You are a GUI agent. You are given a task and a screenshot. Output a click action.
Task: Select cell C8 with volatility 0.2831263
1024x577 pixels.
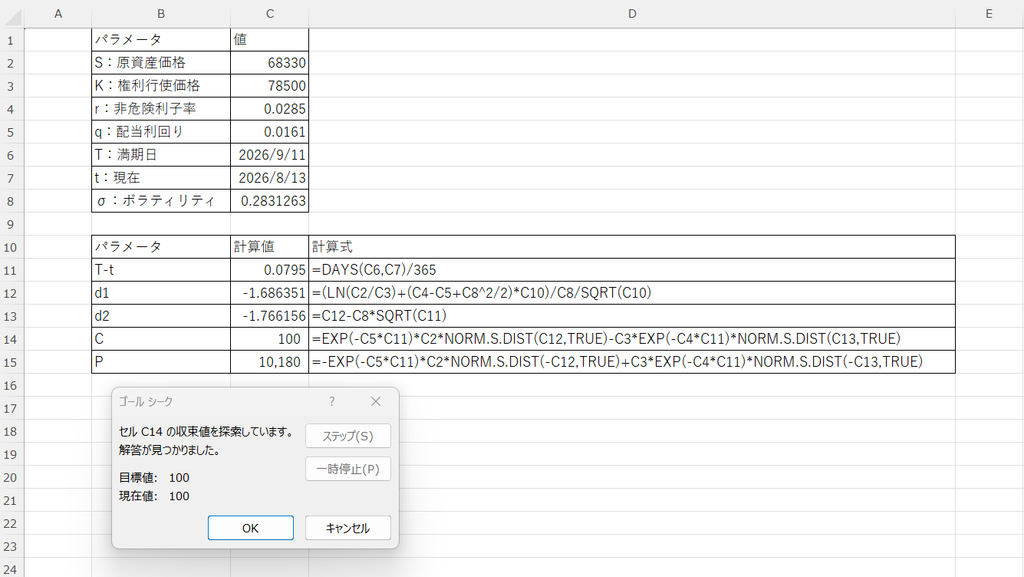click(270, 200)
